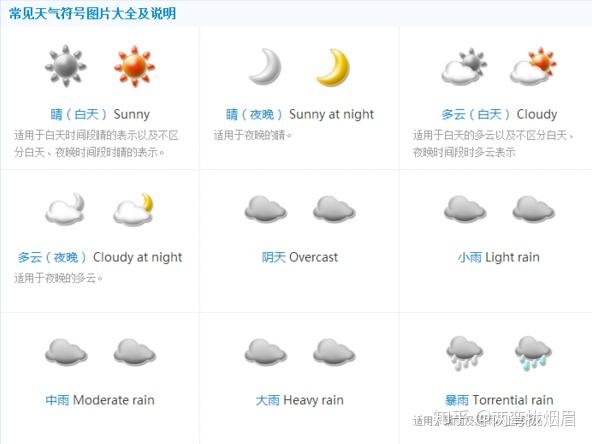Click the 中雨 Moderate rain link

click(x=100, y=400)
